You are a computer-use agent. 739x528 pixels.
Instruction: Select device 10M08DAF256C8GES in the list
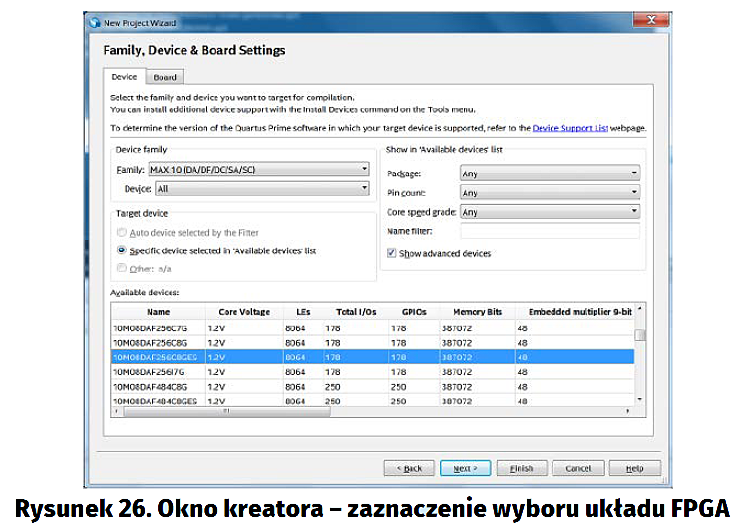click(156, 356)
